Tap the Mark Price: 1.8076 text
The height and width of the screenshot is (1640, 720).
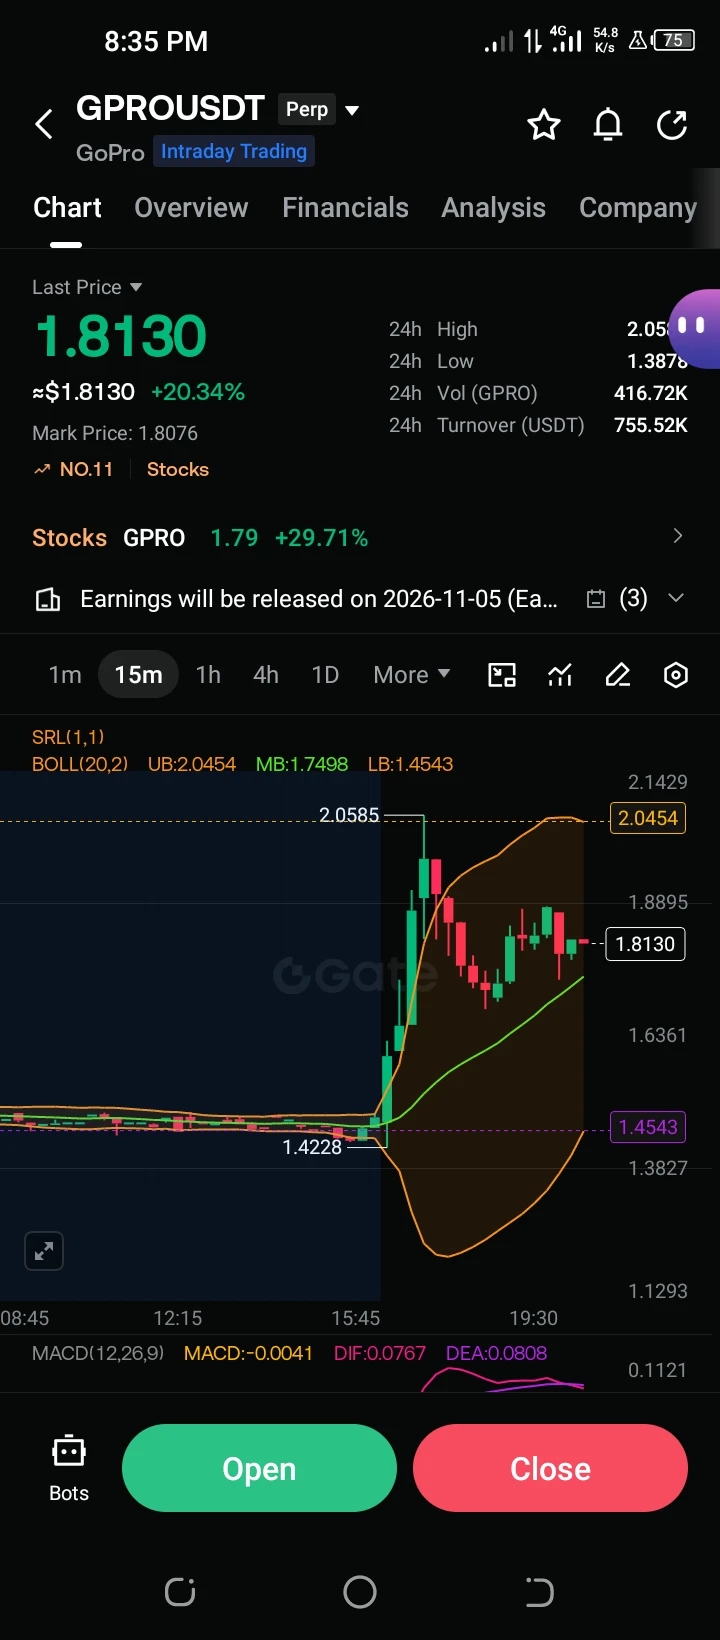point(115,433)
